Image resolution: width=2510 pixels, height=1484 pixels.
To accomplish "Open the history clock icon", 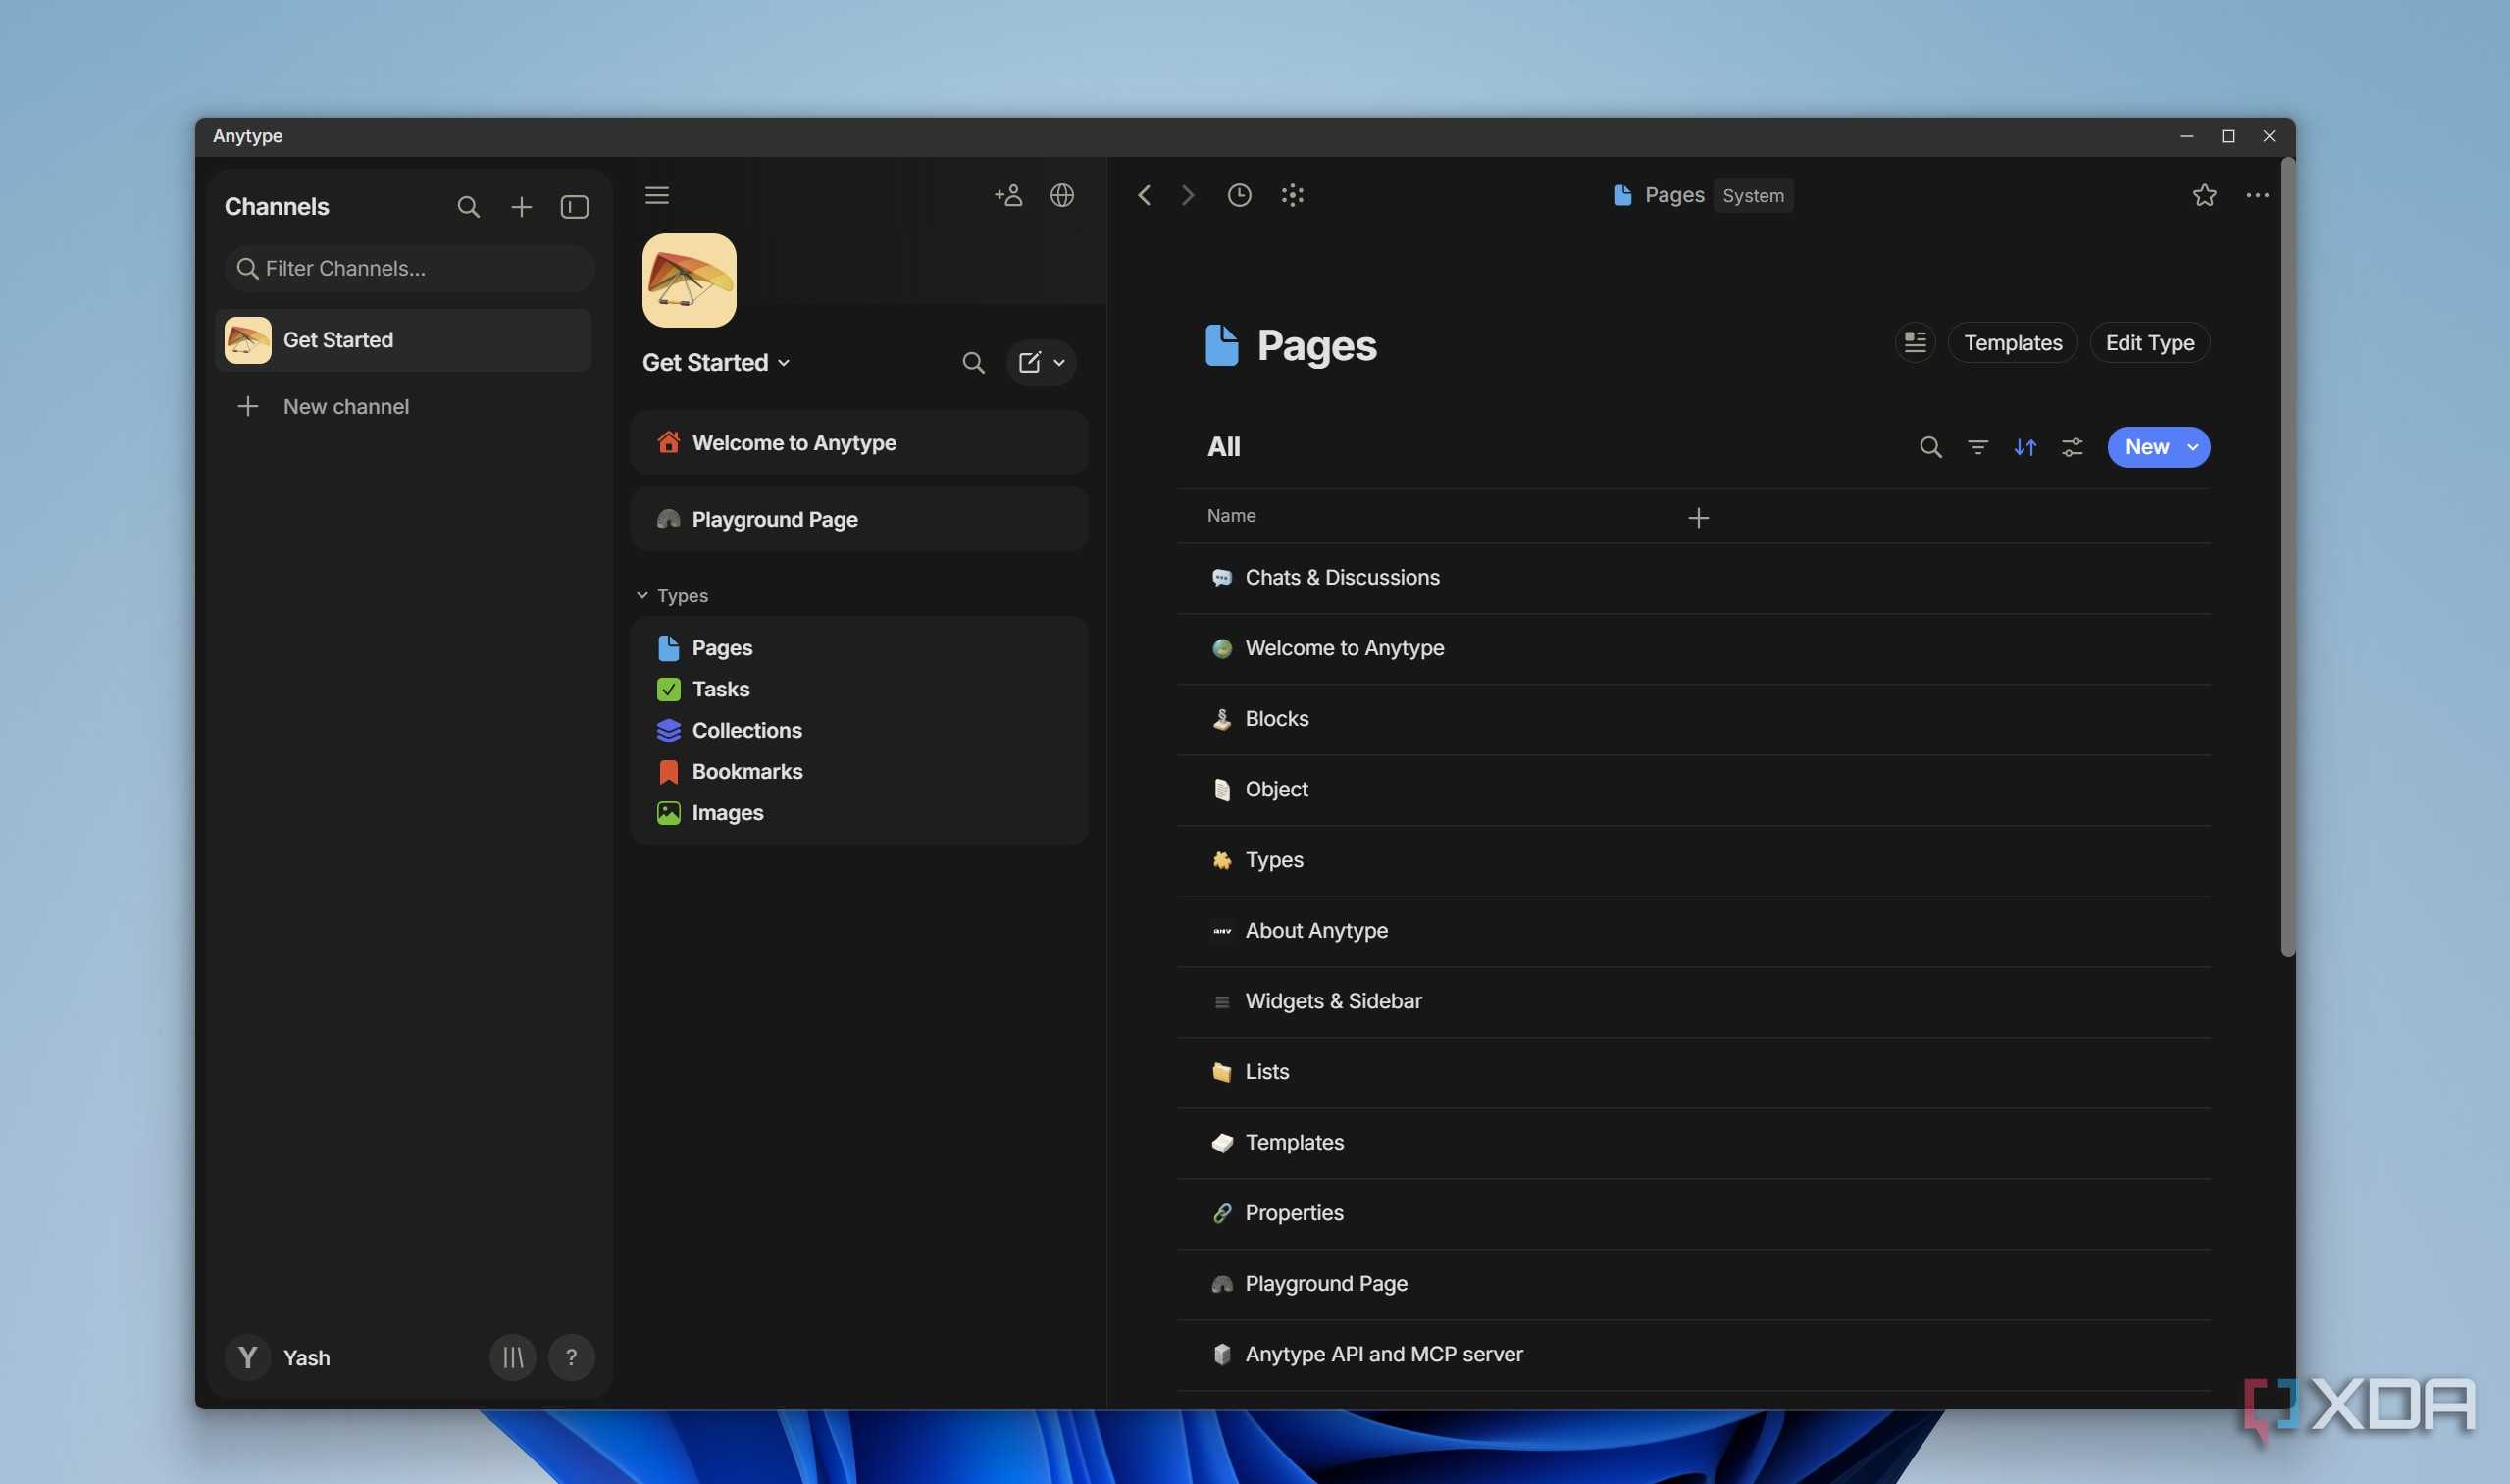I will tap(1239, 195).
